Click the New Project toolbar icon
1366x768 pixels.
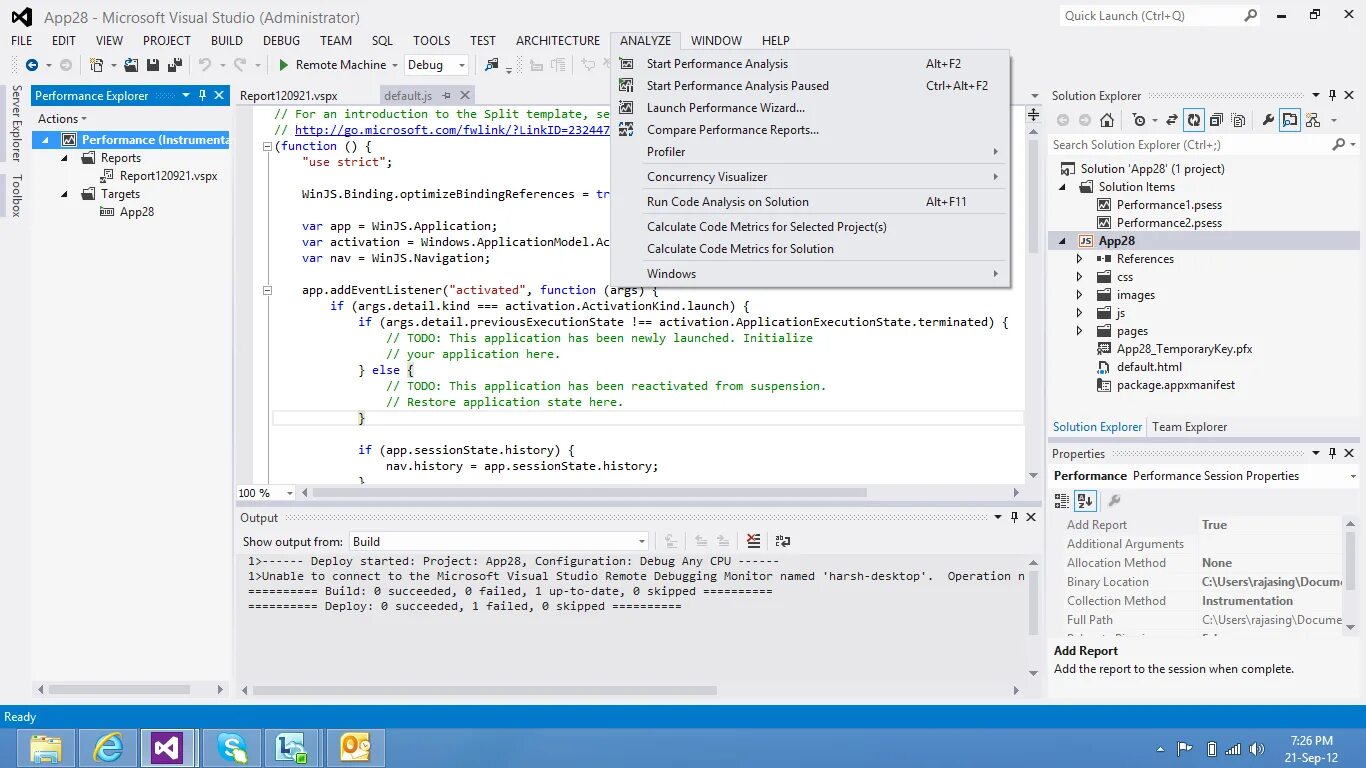(97, 65)
